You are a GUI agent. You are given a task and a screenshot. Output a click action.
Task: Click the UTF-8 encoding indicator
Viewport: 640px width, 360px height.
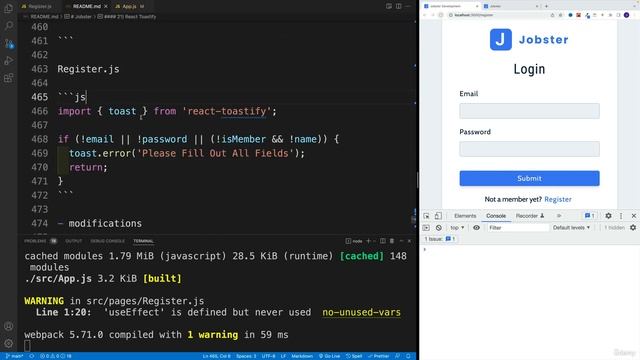pos(268,356)
